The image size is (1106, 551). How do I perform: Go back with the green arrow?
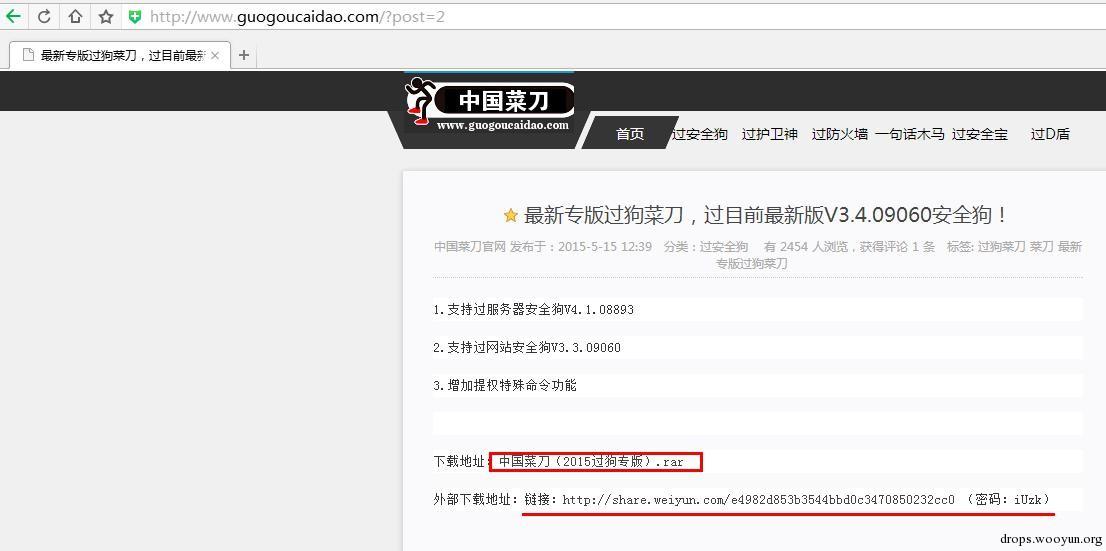tap(13, 16)
